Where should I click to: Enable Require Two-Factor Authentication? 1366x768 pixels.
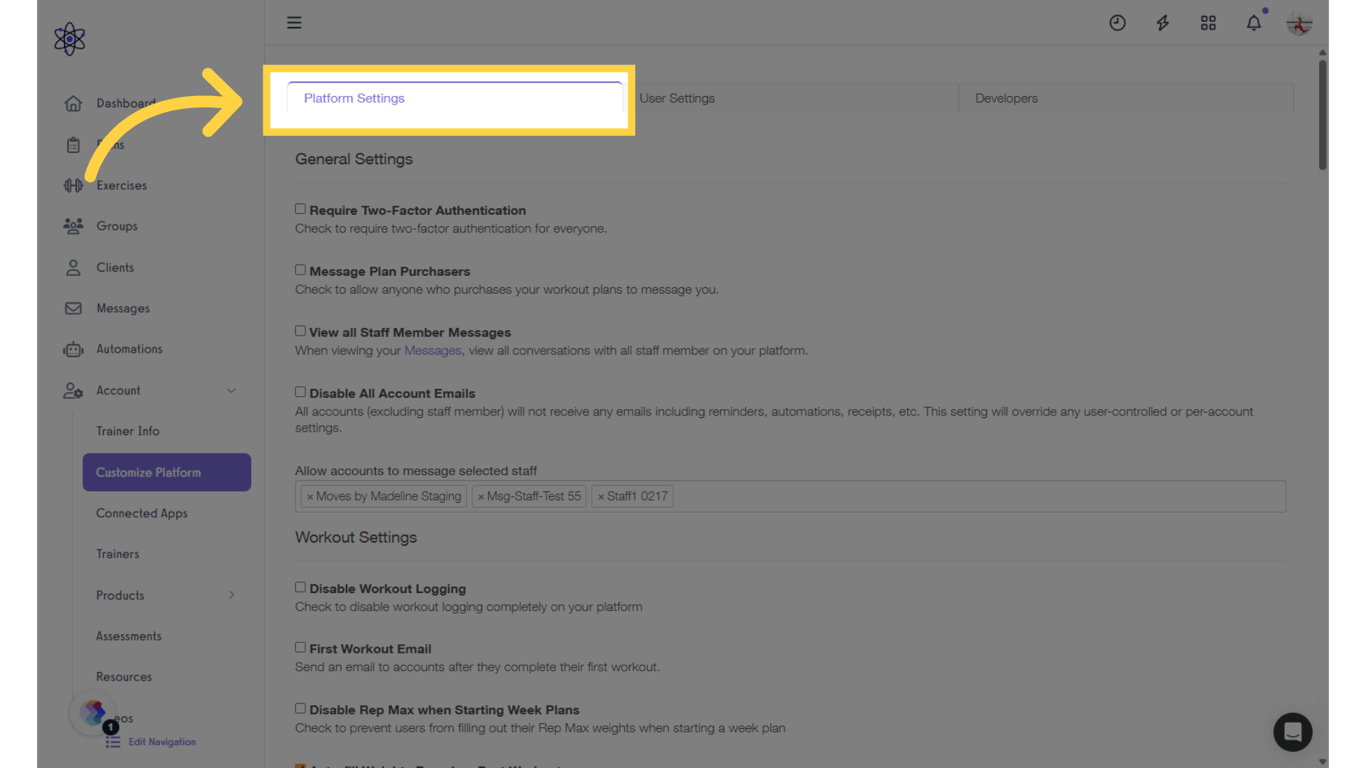(x=300, y=208)
